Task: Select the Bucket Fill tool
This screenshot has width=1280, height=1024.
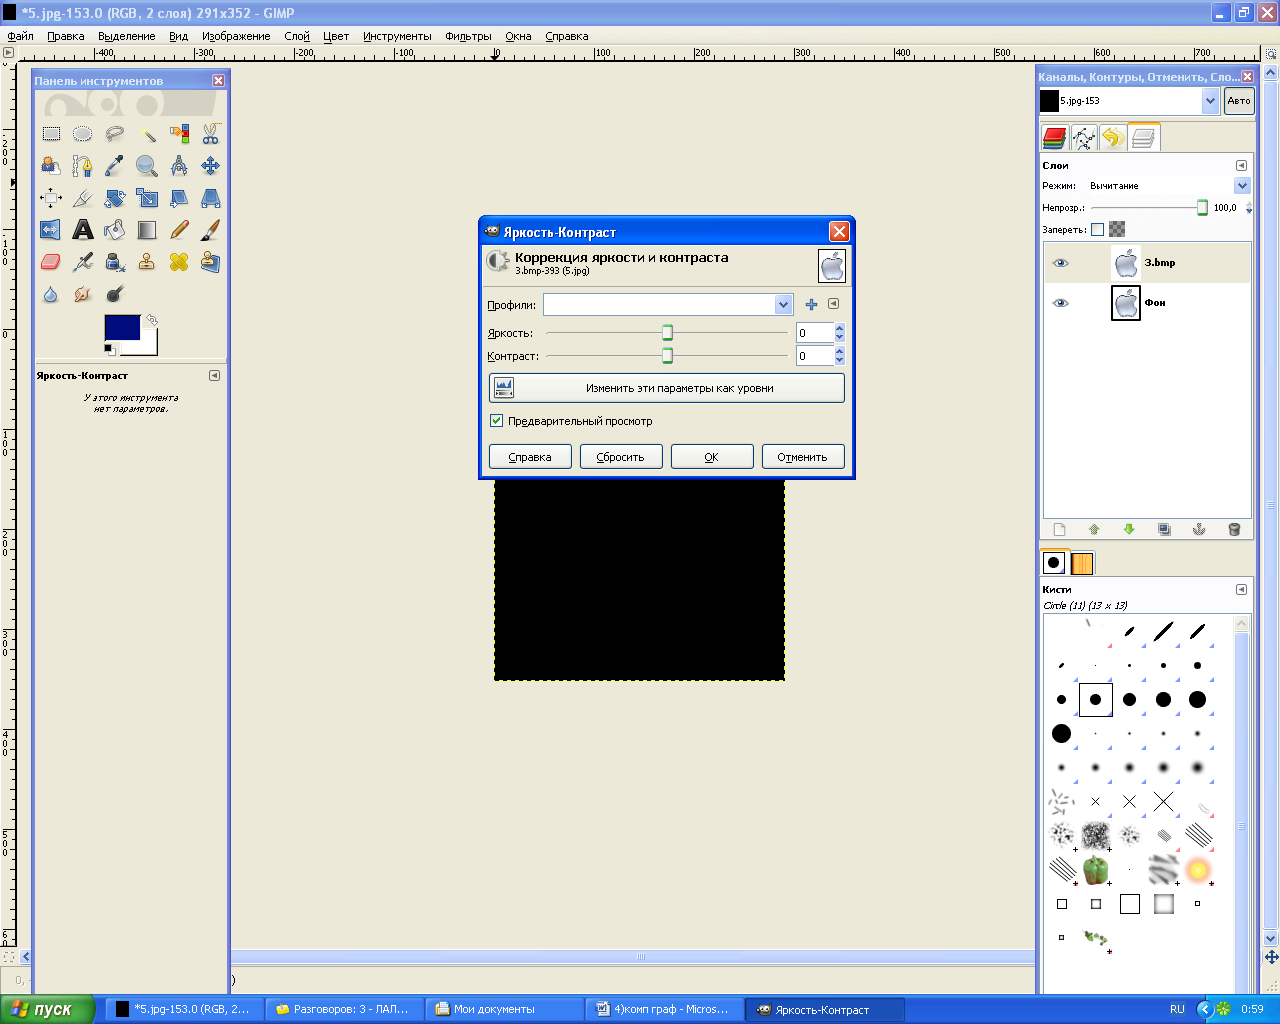Action: 115,230
